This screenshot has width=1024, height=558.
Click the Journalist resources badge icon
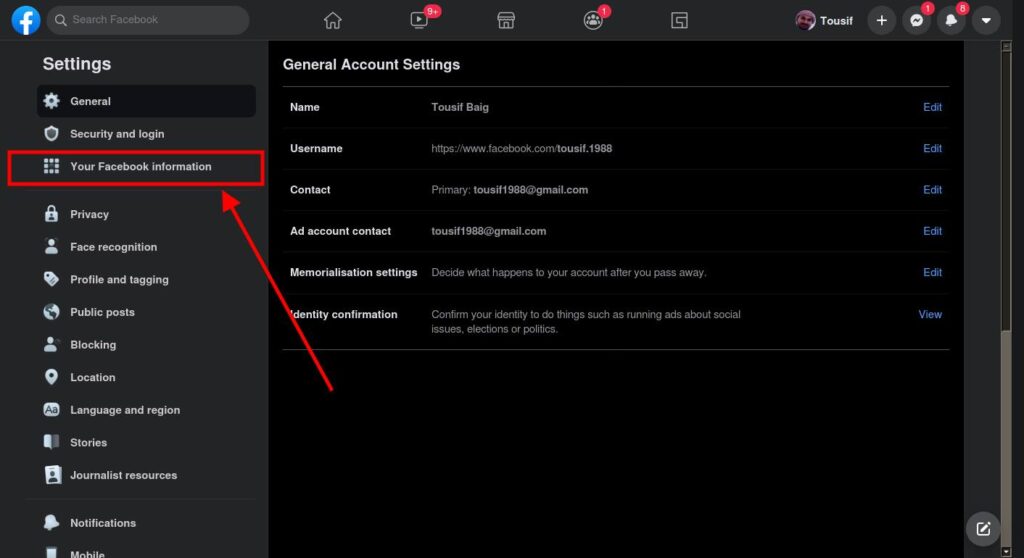pos(52,475)
